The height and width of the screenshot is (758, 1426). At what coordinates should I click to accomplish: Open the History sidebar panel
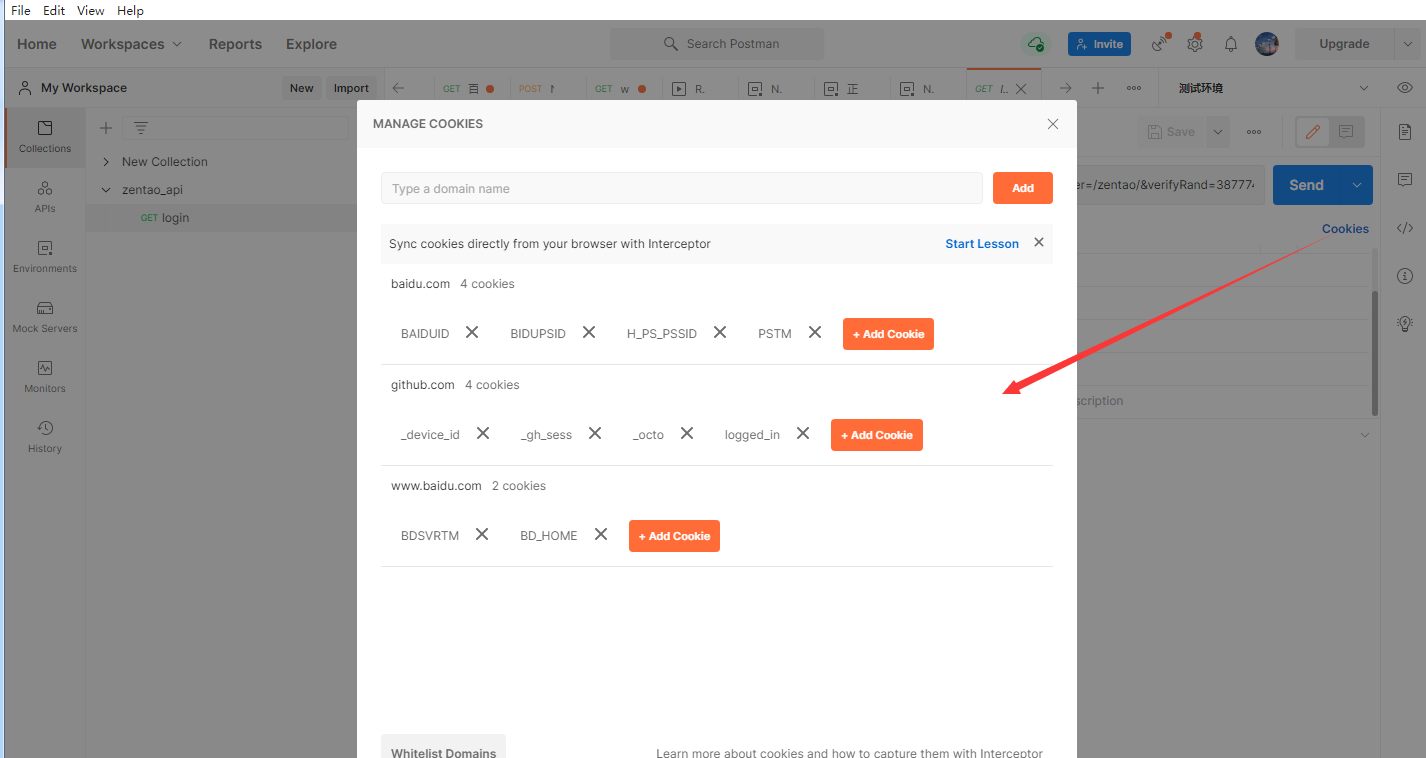click(x=45, y=437)
